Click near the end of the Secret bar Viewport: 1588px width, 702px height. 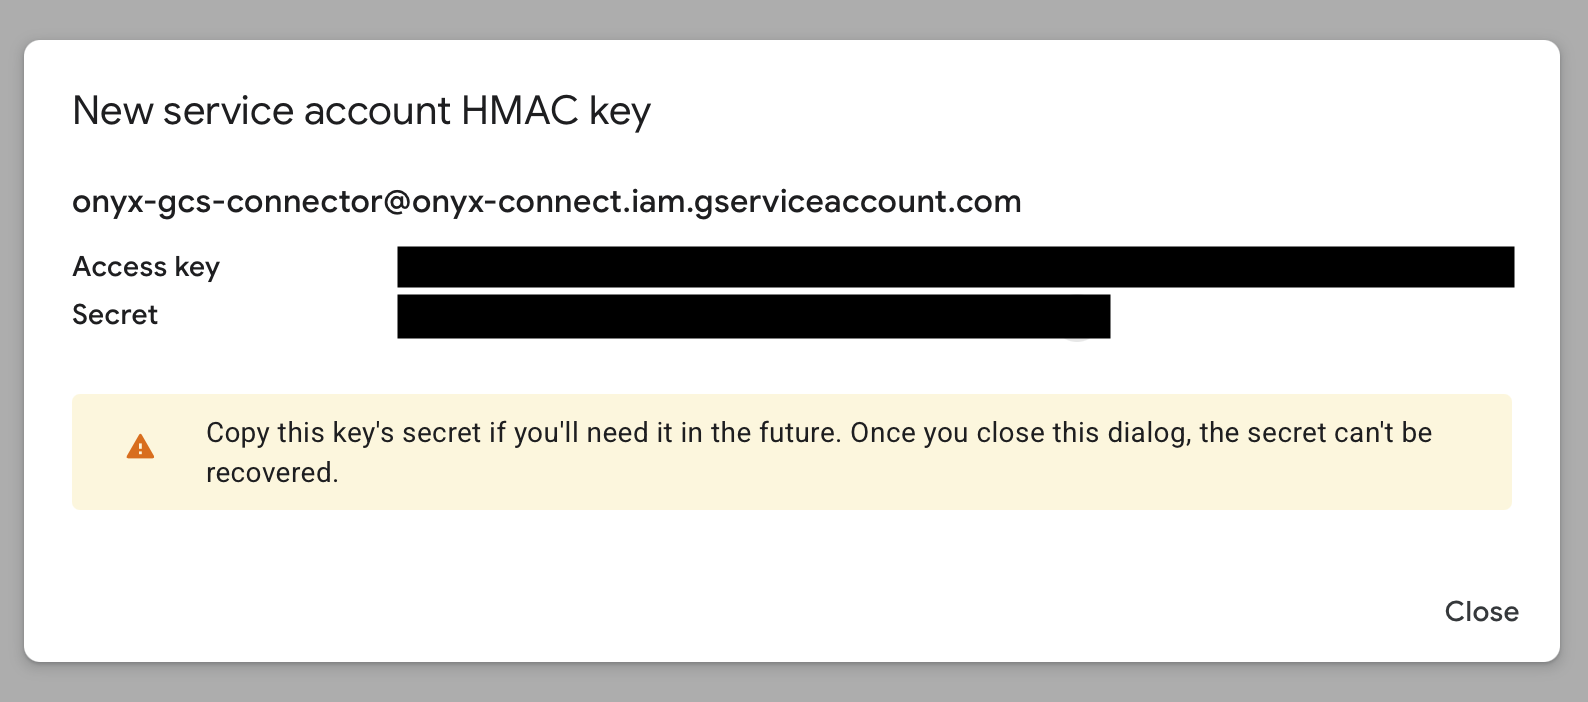(1090, 316)
